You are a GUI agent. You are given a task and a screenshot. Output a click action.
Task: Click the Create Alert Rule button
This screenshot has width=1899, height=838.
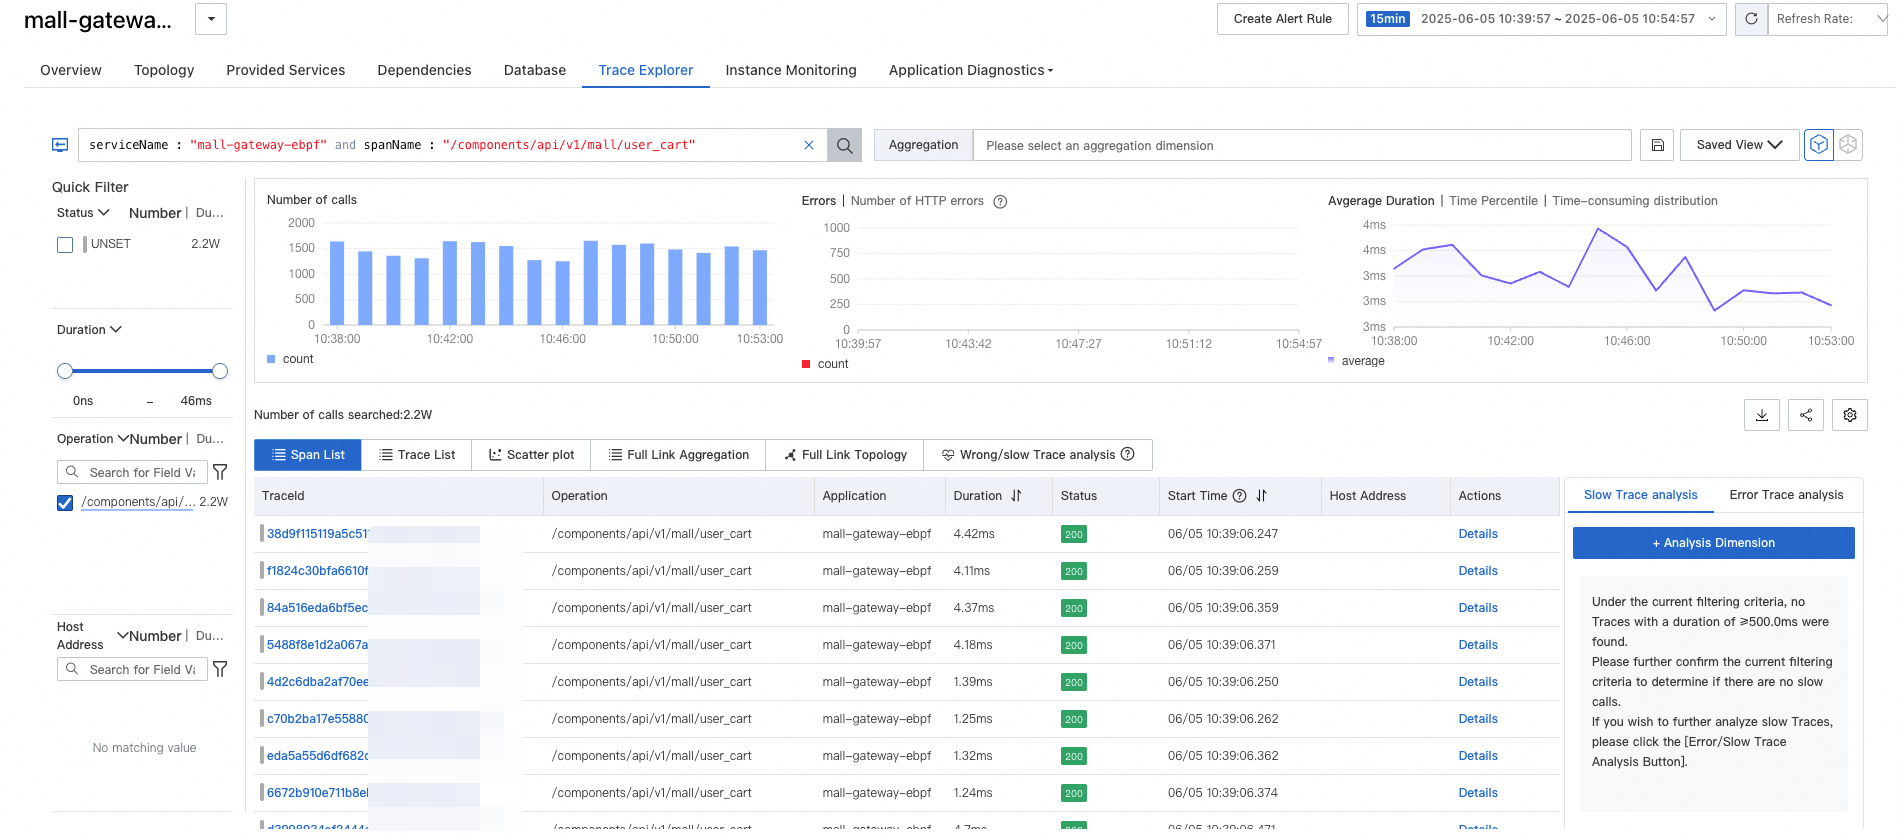click(x=1282, y=19)
